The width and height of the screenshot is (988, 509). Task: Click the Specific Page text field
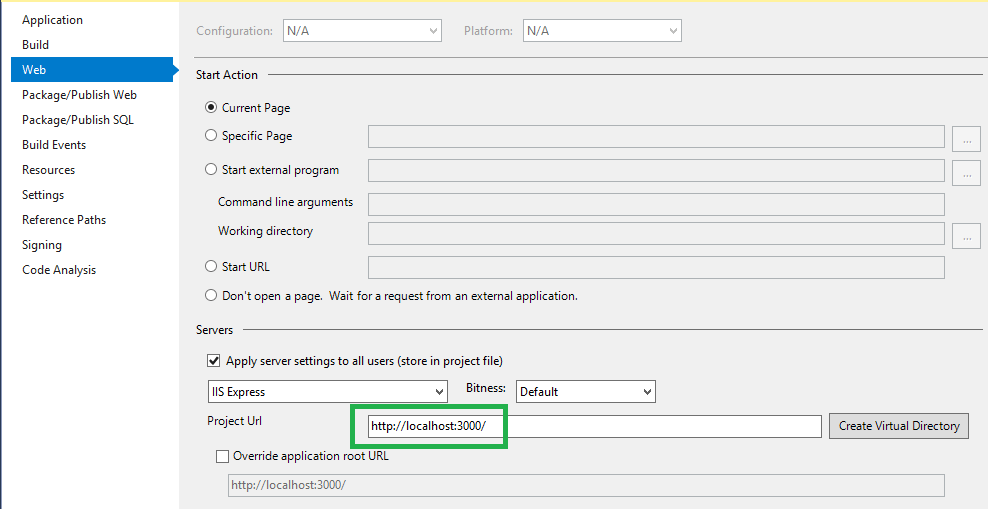click(x=656, y=137)
